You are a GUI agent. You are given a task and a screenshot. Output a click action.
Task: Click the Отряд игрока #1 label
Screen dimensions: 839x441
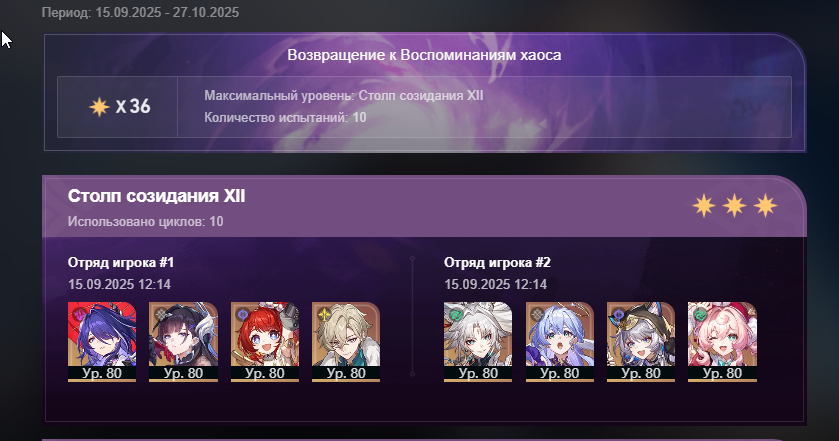click(x=121, y=262)
